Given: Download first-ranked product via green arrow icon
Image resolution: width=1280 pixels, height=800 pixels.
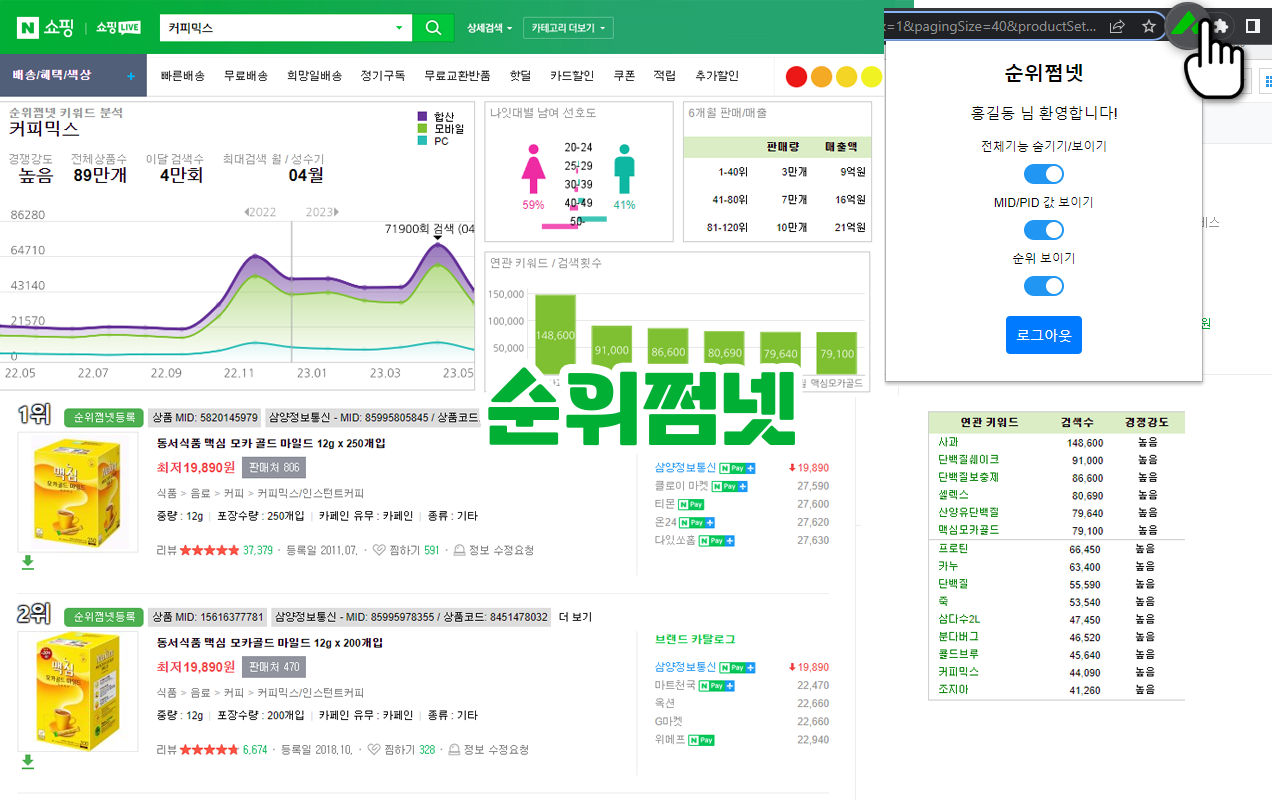Looking at the screenshot, I should click(x=28, y=563).
